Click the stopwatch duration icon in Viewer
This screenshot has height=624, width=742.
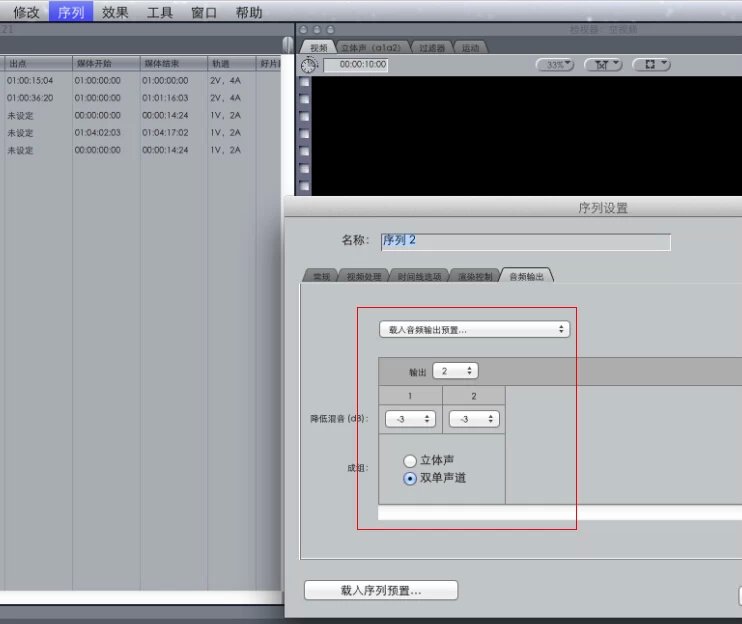[x=309, y=65]
